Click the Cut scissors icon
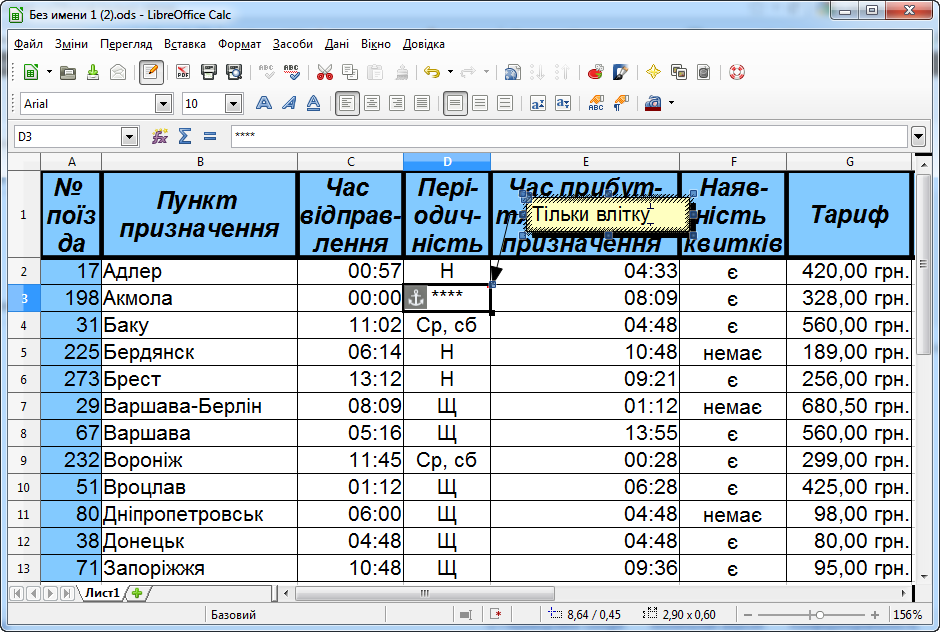Viewport: 940px width, 632px height. tap(324, 72)
